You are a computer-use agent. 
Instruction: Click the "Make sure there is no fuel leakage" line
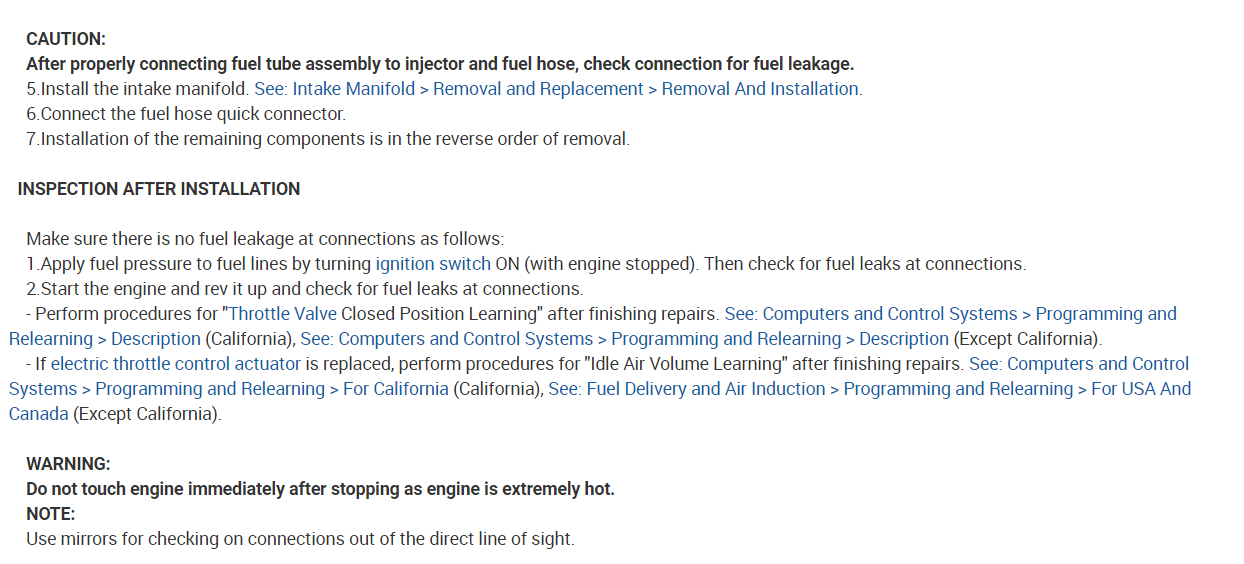pyautogui.click(x=265, y=239)
